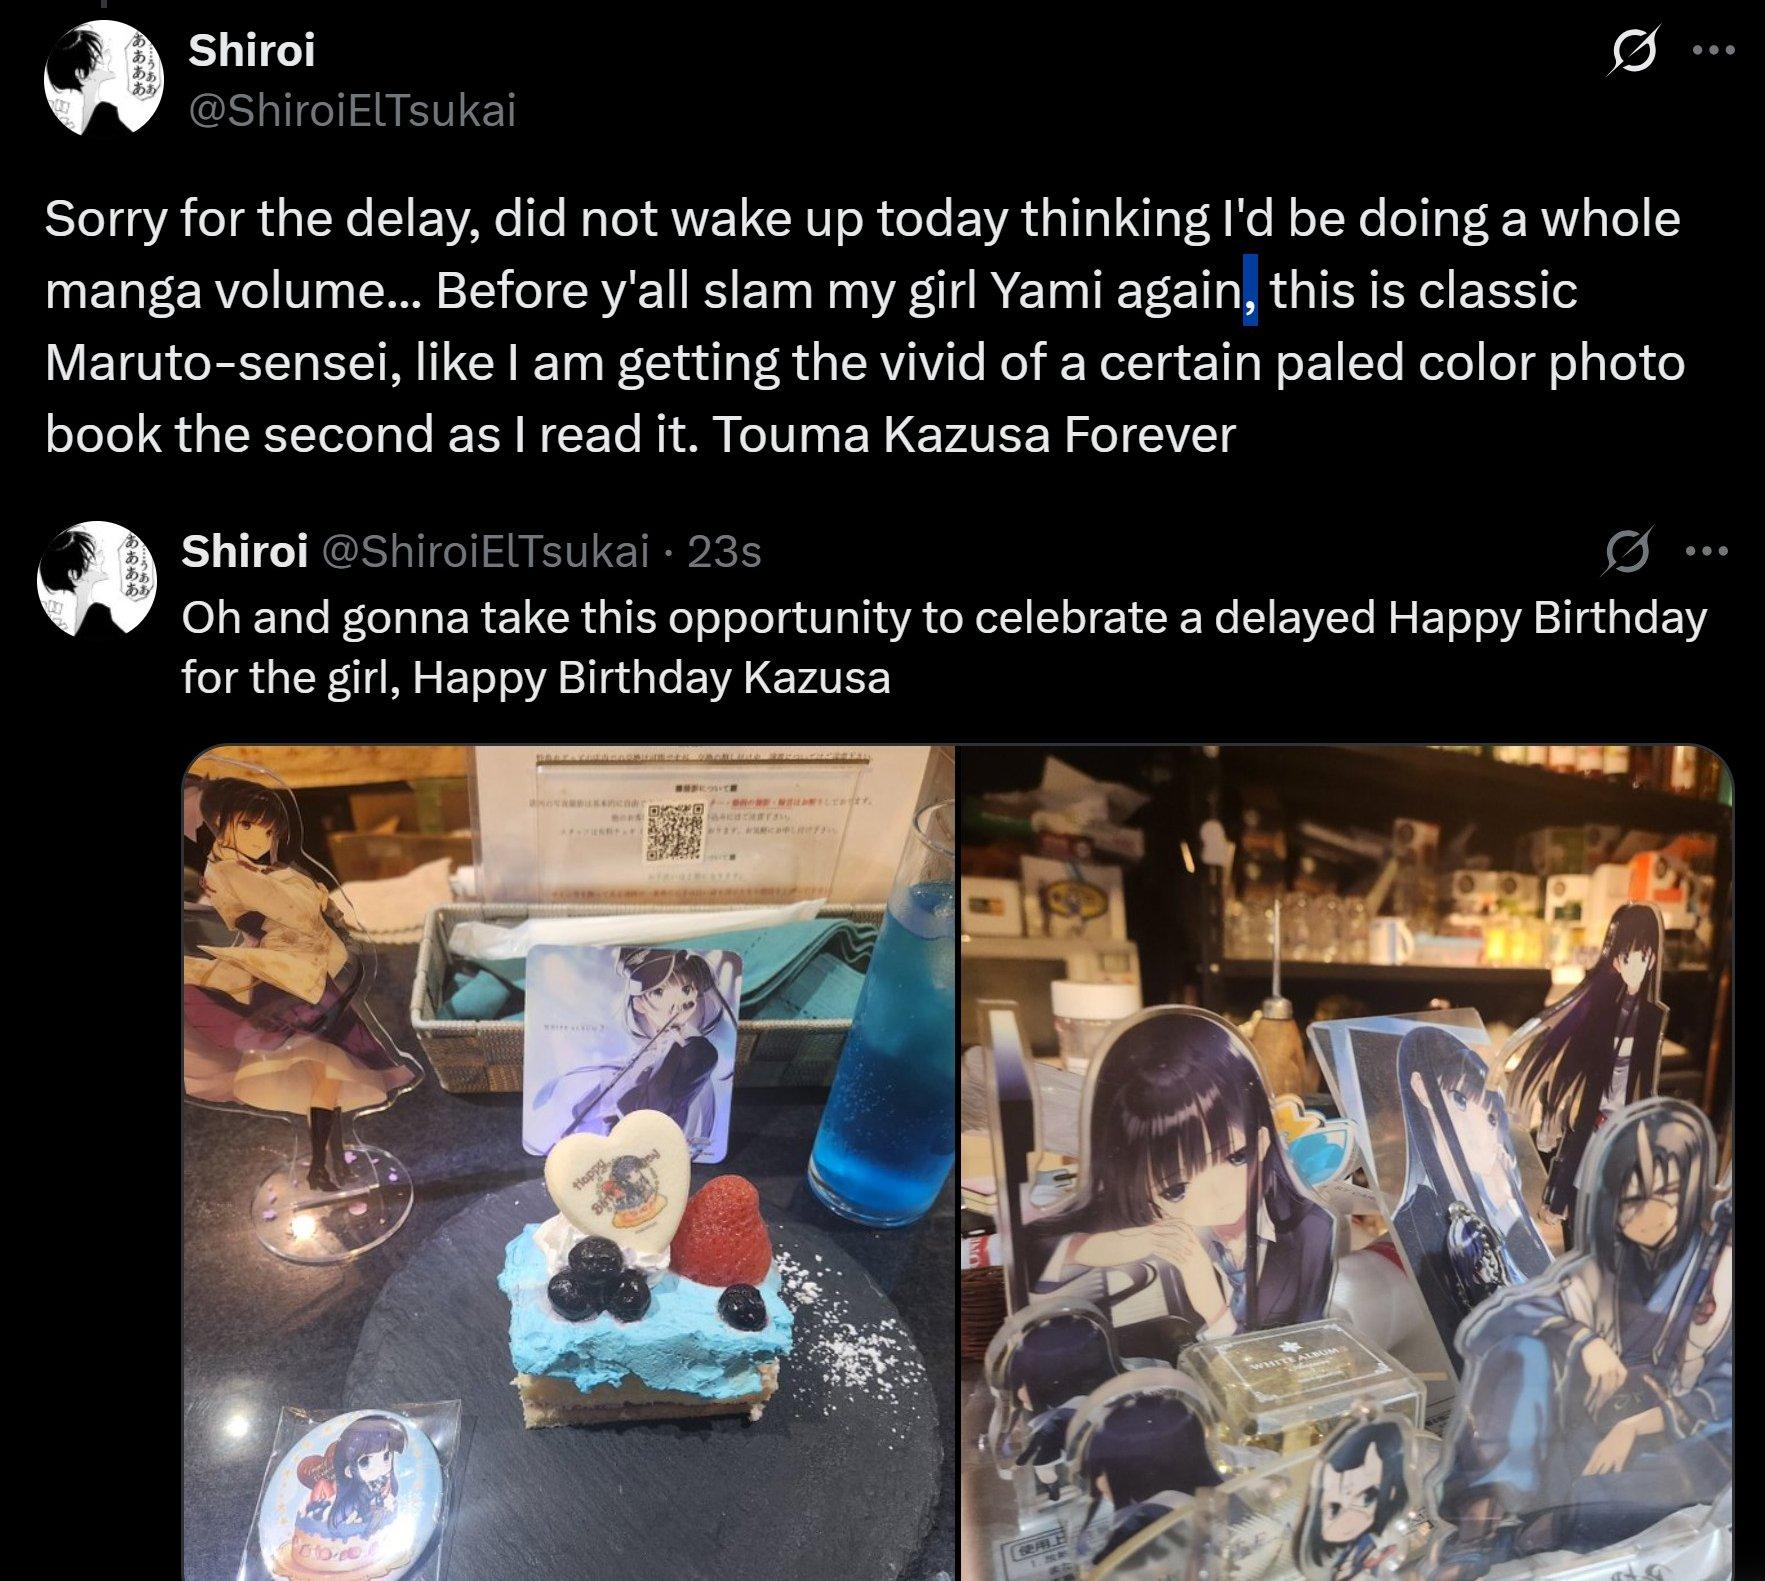Viewport: 1765px width, 1581px height.
Task: Open the more options menu on the birthday reply
Action: point(1707,551)
